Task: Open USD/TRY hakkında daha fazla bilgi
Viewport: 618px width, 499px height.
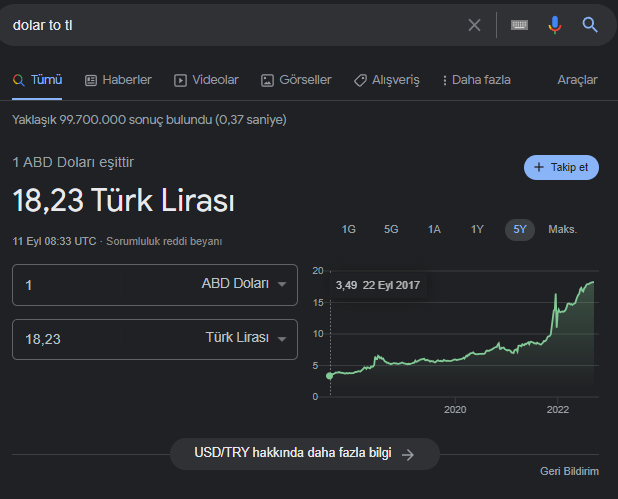Action: 305,454
